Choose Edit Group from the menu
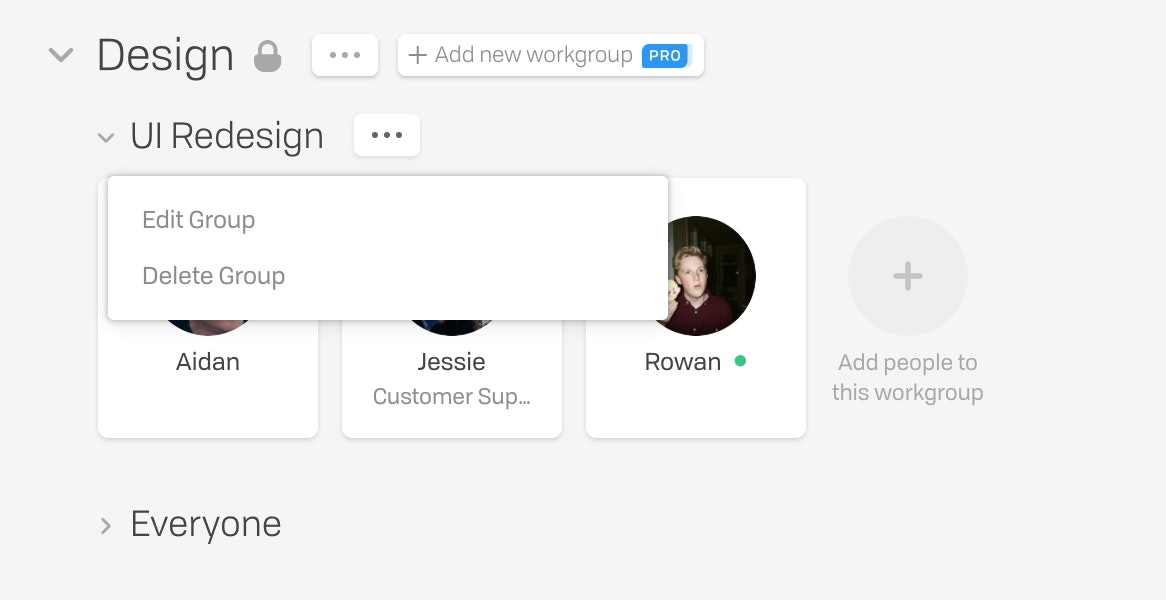 199,220
